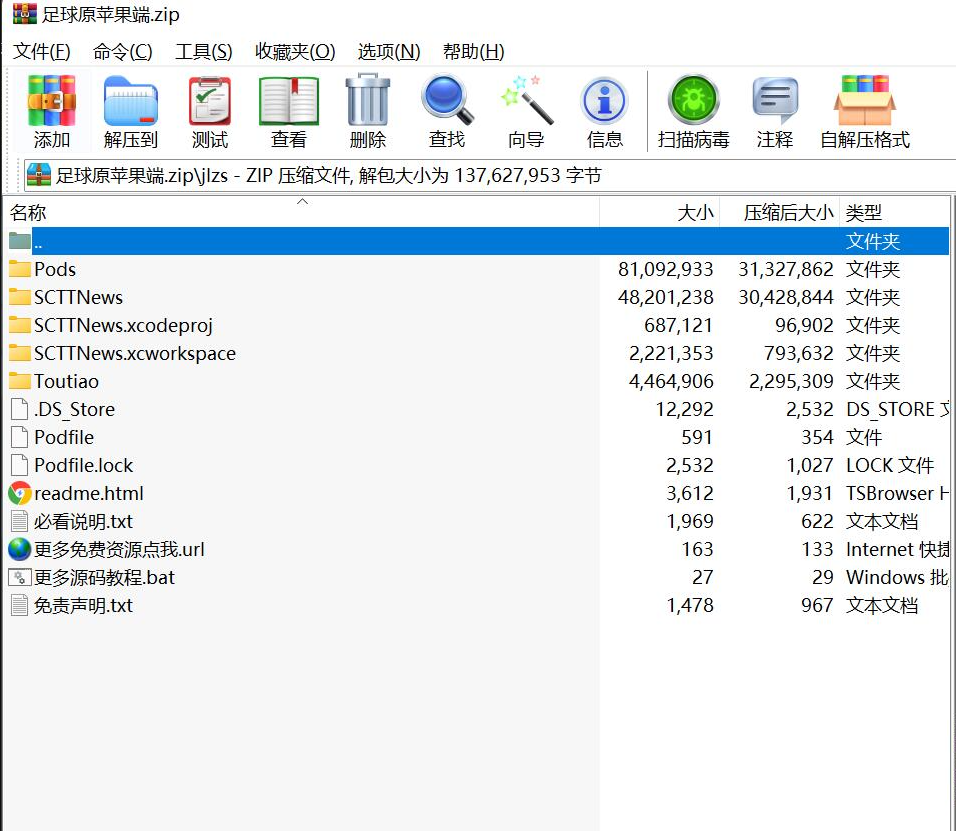Open the Find (查找) magnifier tool

pos(447,112)
